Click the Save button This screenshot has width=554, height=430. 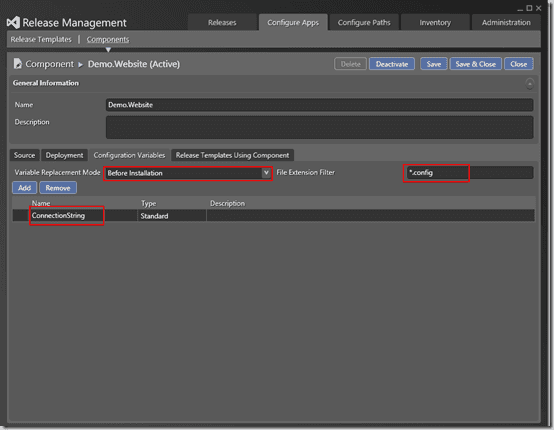(x=434, y=64)
